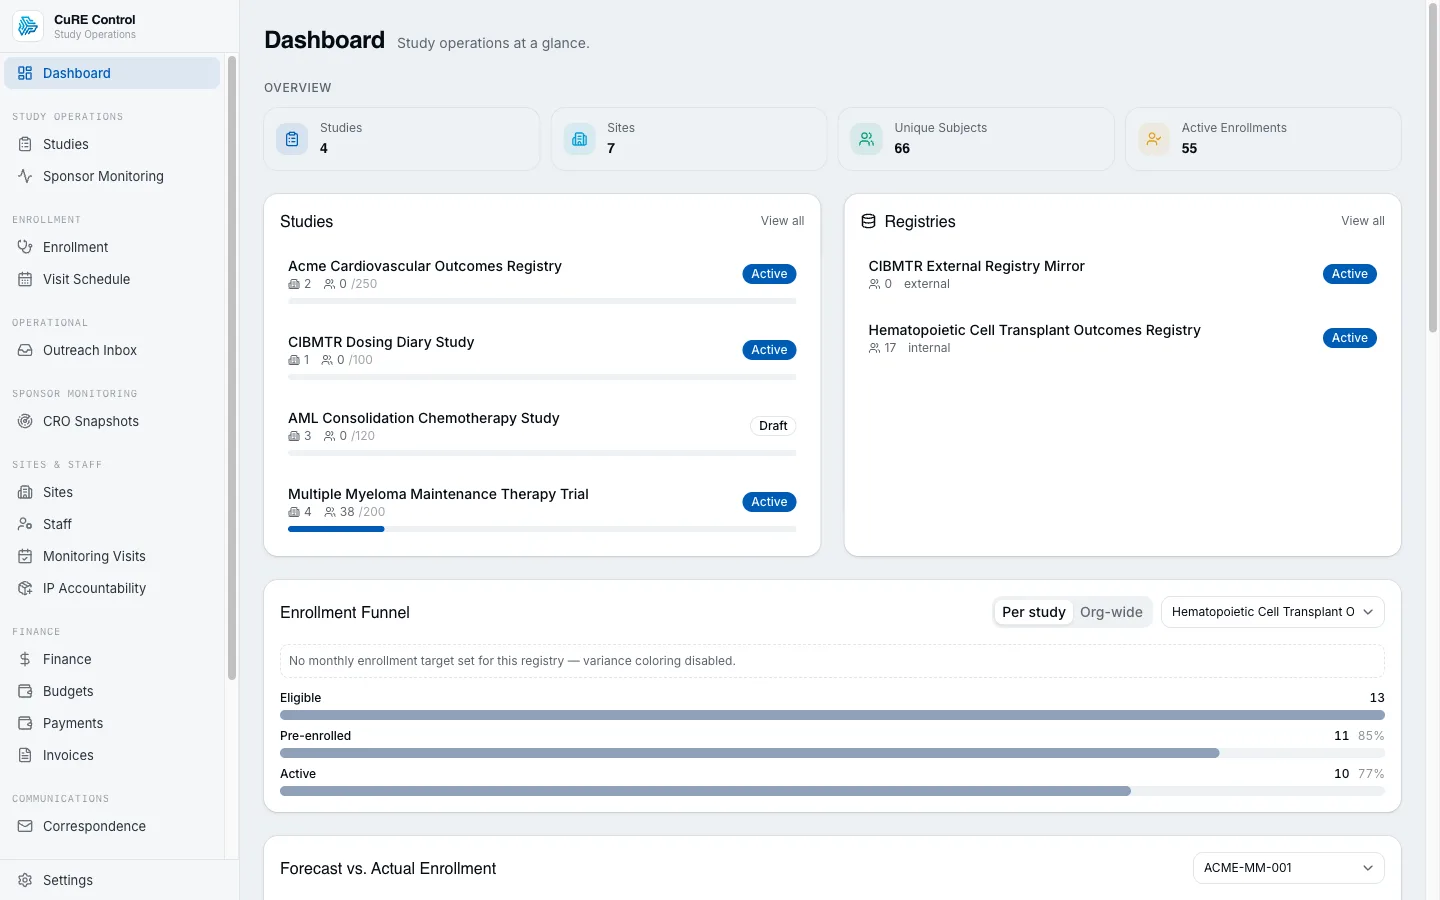1440x900 pixels.
Task: Open the Correspondence menu item
Action: pyautogui.click(x=112, y=826)
